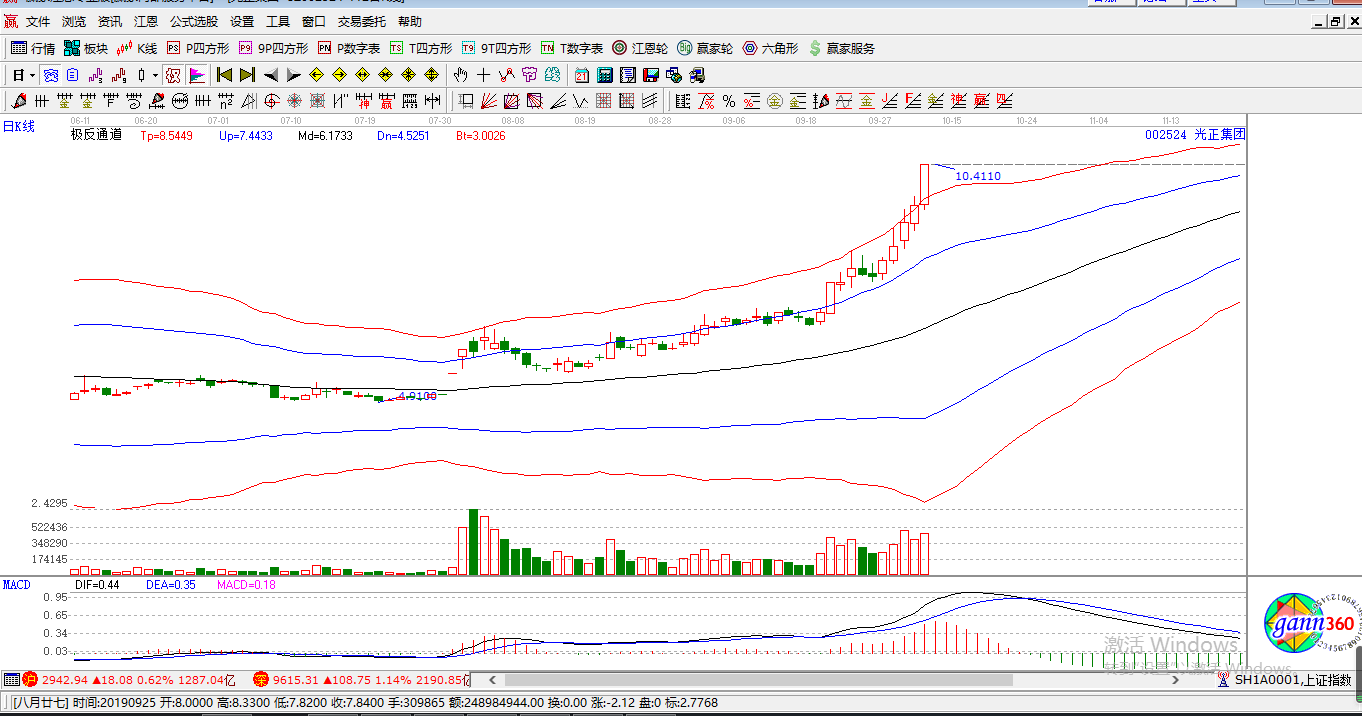Open the calendar icon showing 21
1362x716 pixels.
582,75
